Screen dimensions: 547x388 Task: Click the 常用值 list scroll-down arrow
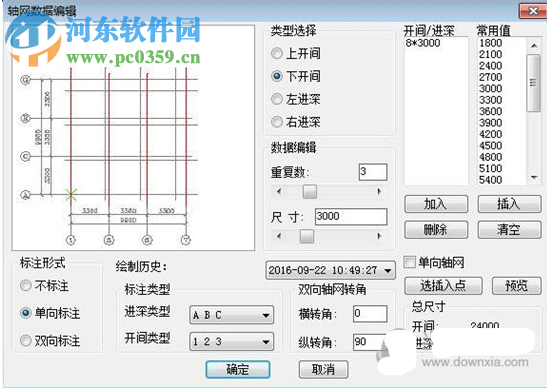click(534, 178)
